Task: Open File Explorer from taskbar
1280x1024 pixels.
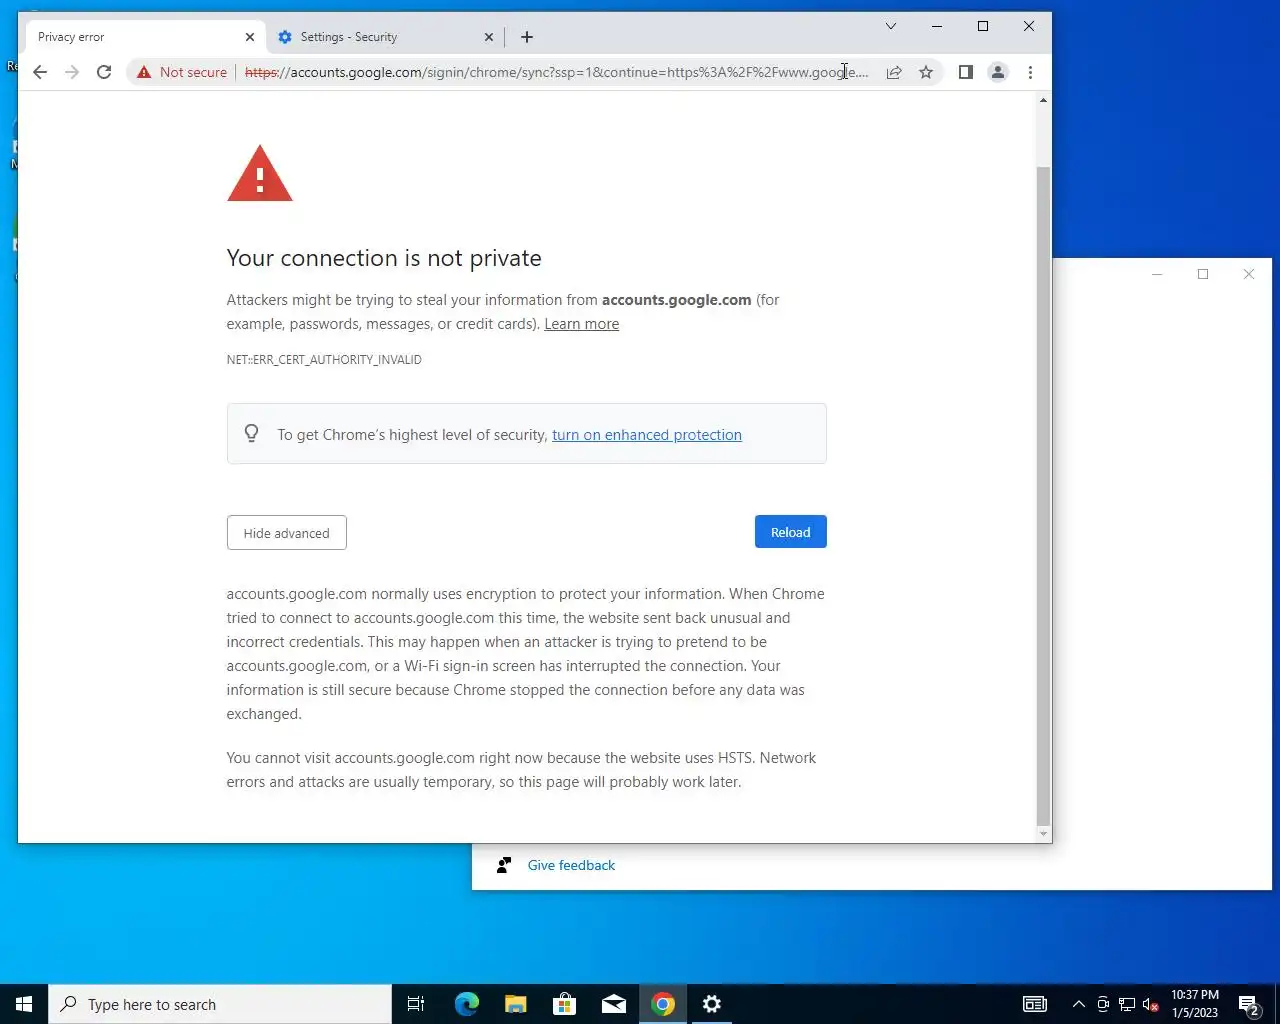Action: click(x=515, y=1004)
